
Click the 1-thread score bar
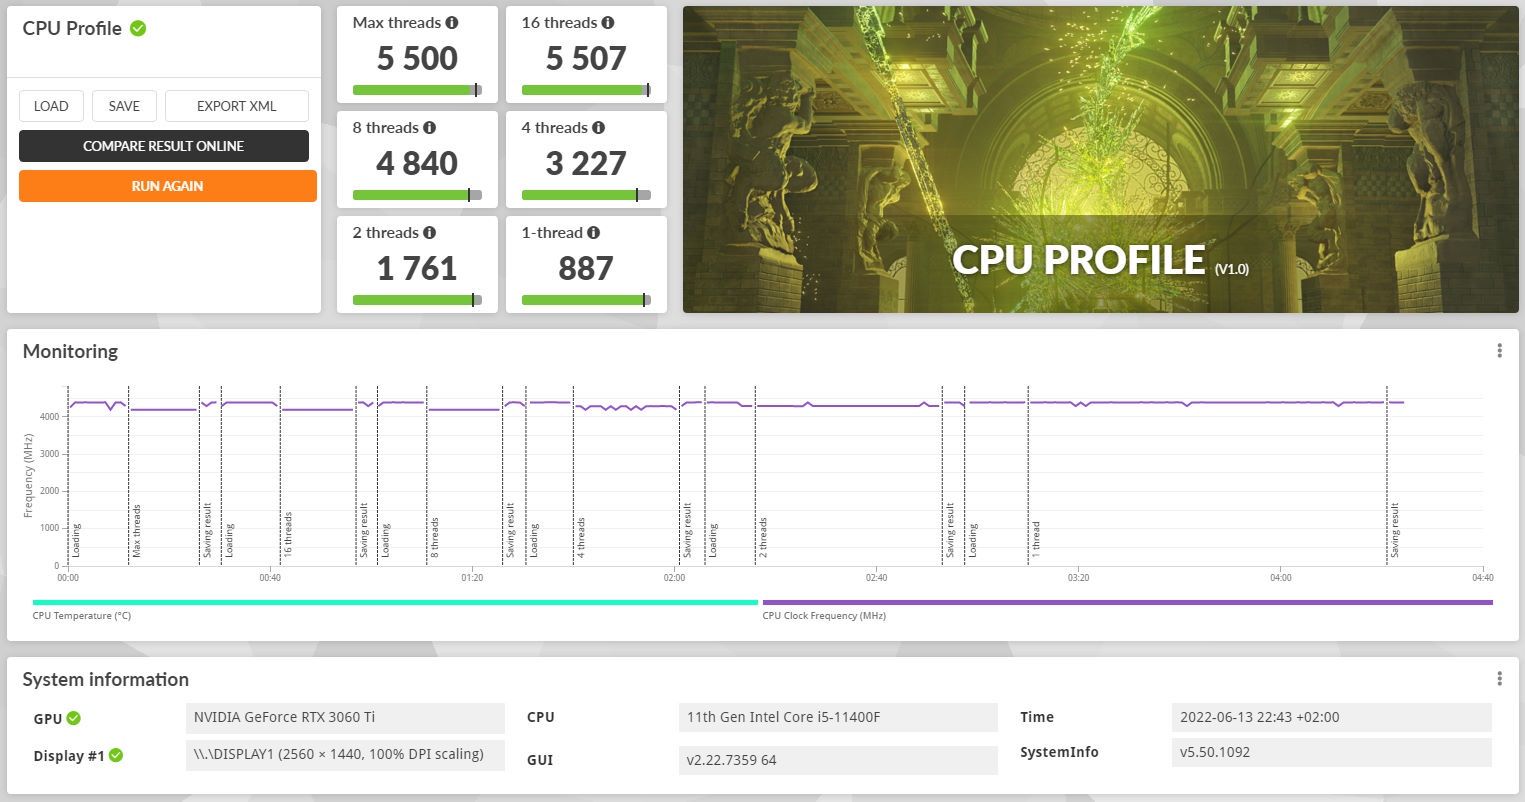(x=586, y=300)
